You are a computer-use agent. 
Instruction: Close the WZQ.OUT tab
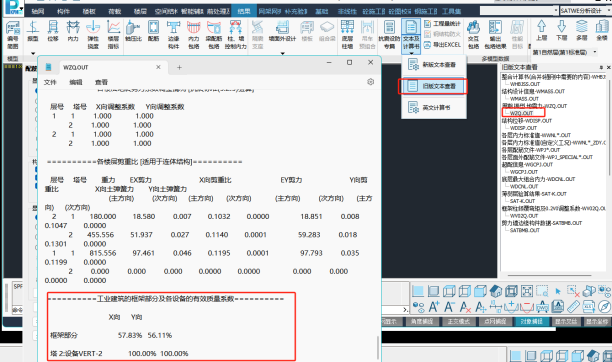click(x=158, y=67)
